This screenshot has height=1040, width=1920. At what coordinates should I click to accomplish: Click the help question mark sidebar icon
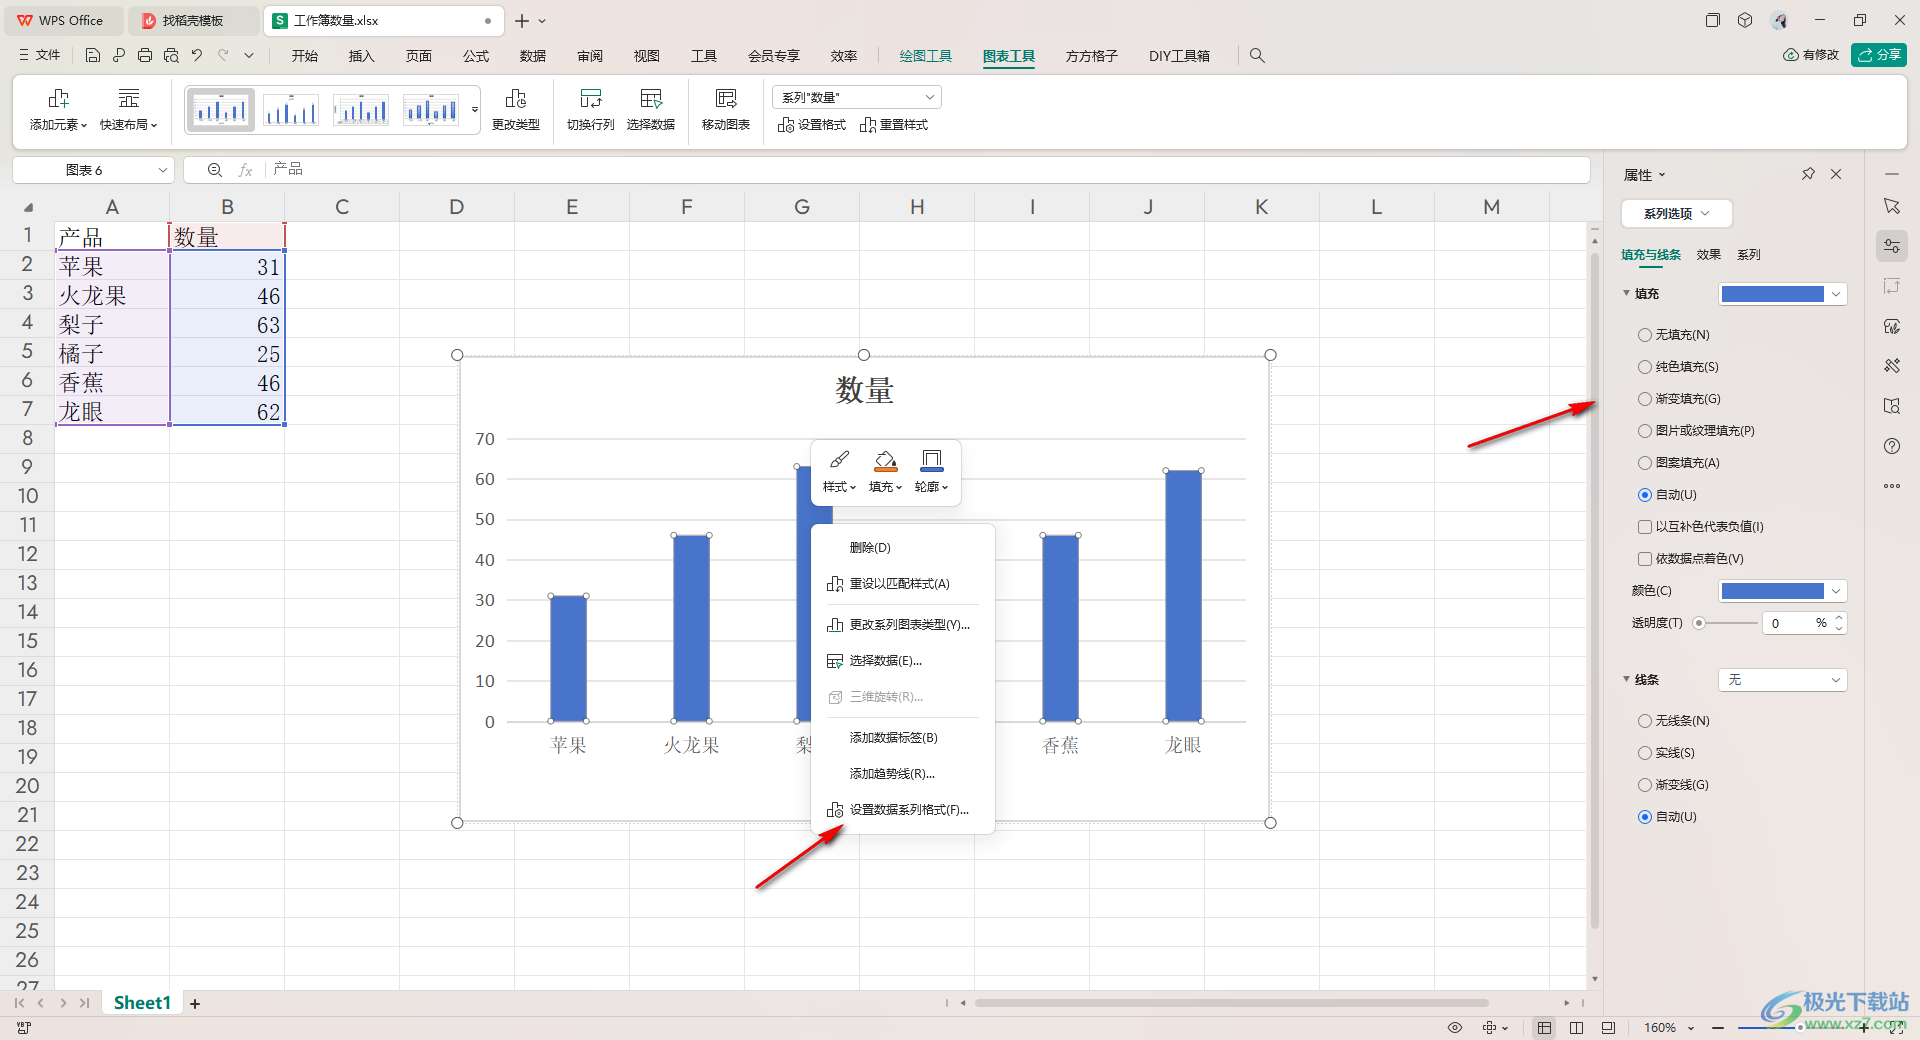click(x=1892, y=446)
